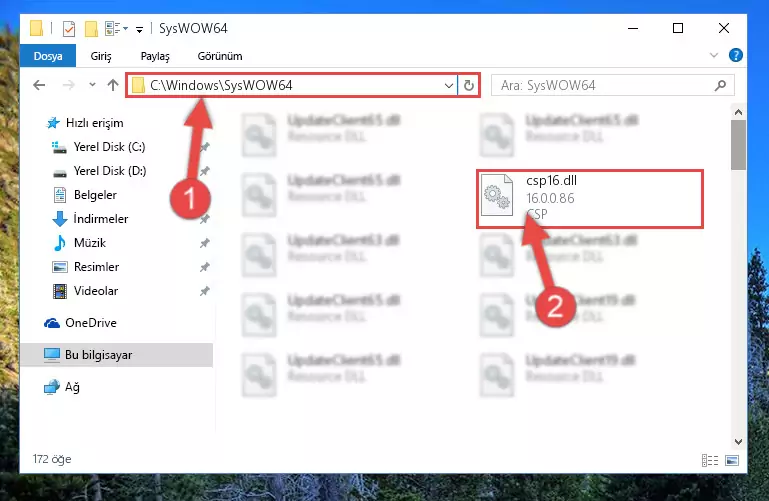Screen dimensions: 769x501
Task: Open the Resimler folder
Action: tap(96, 267)
